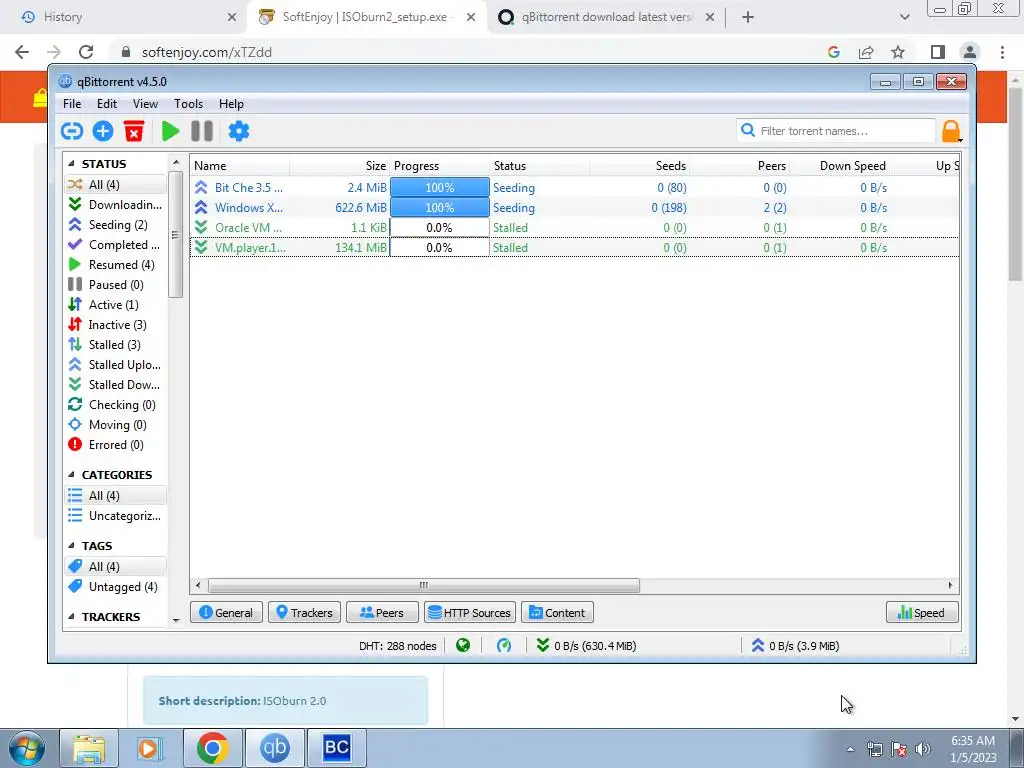This screenshot has width=1024, height=768.
Task: Click the download speed status bar entry
Action: [x=586, y=646]
